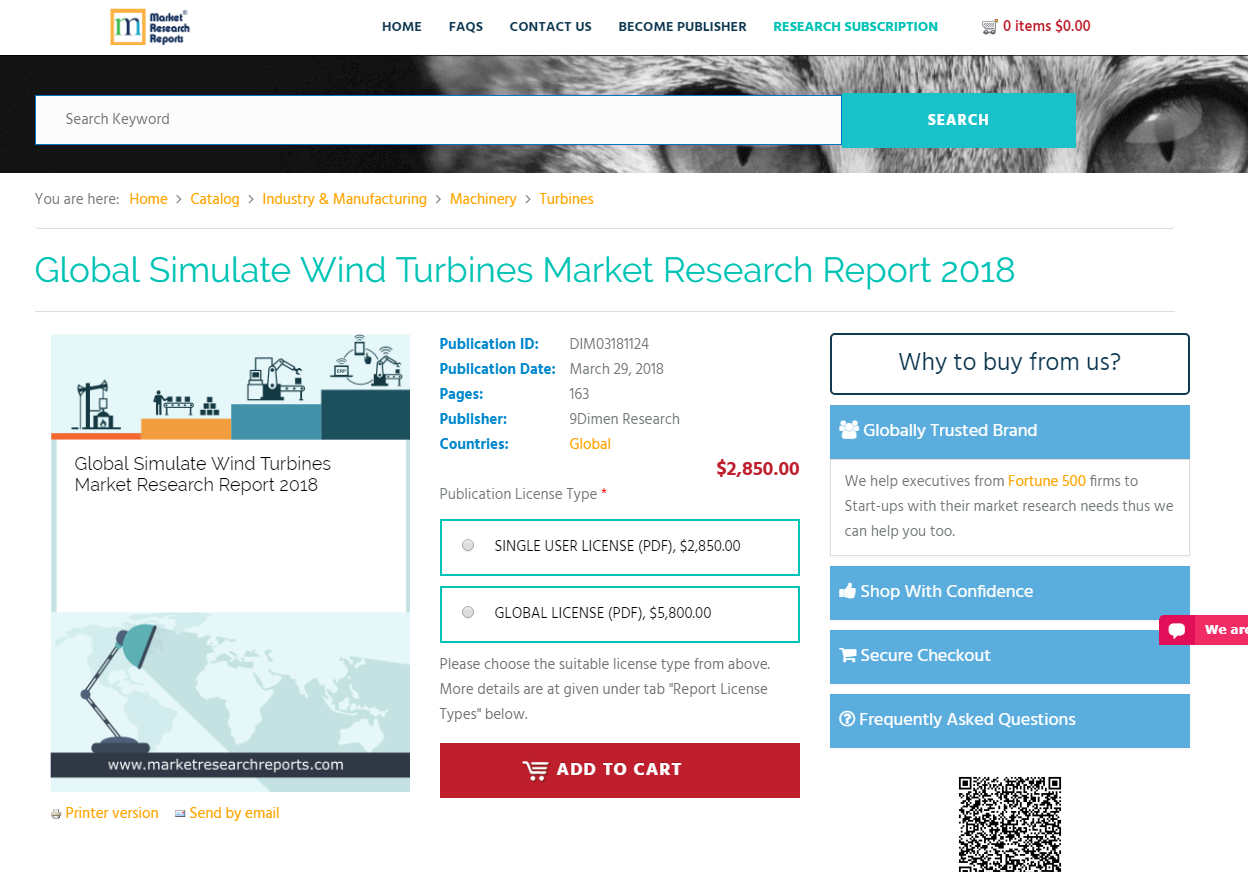The width and height of the screenshot is (1248, 872).
Task: Open the Turbines breadcrumb link
Action: coord(566,199)
